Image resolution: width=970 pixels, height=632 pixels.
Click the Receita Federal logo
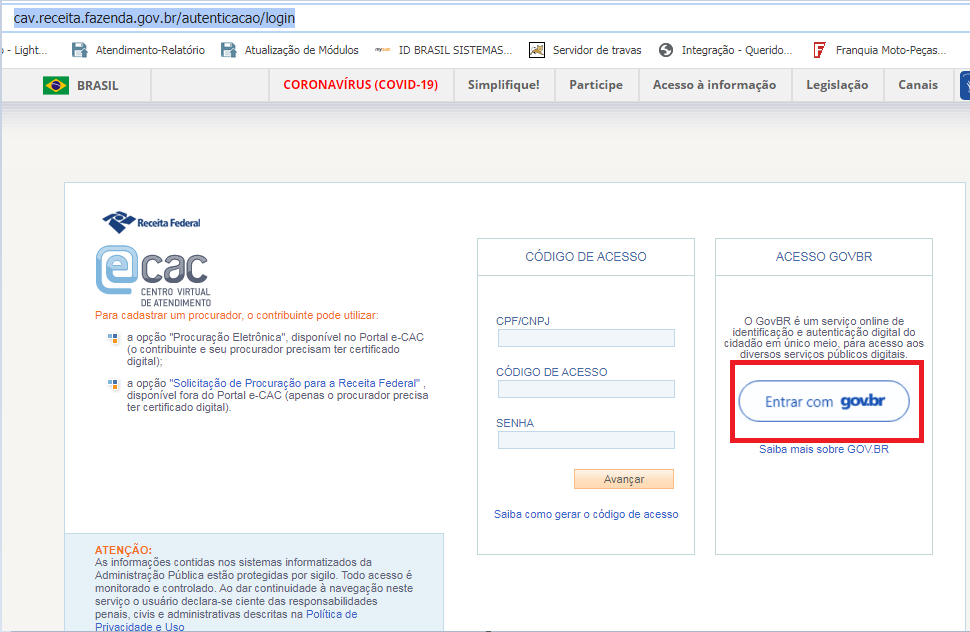click(152, 222)
